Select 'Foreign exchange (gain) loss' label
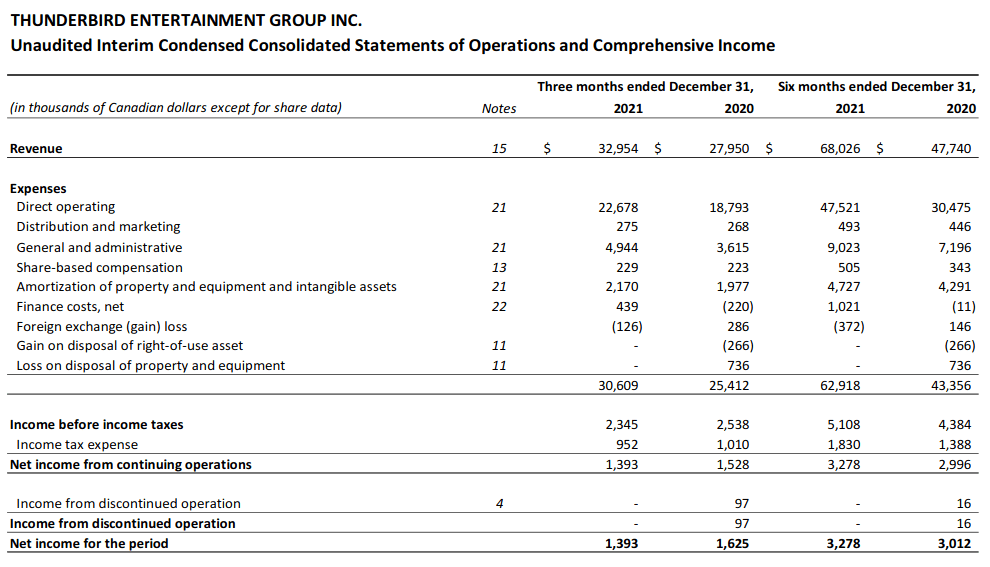This screenshot has width=990, height=567. [x=102, y=327]
